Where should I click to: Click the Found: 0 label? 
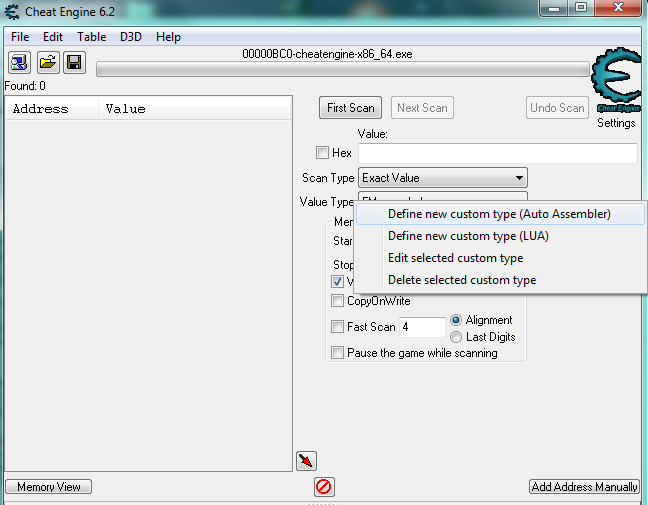(25, 86)
